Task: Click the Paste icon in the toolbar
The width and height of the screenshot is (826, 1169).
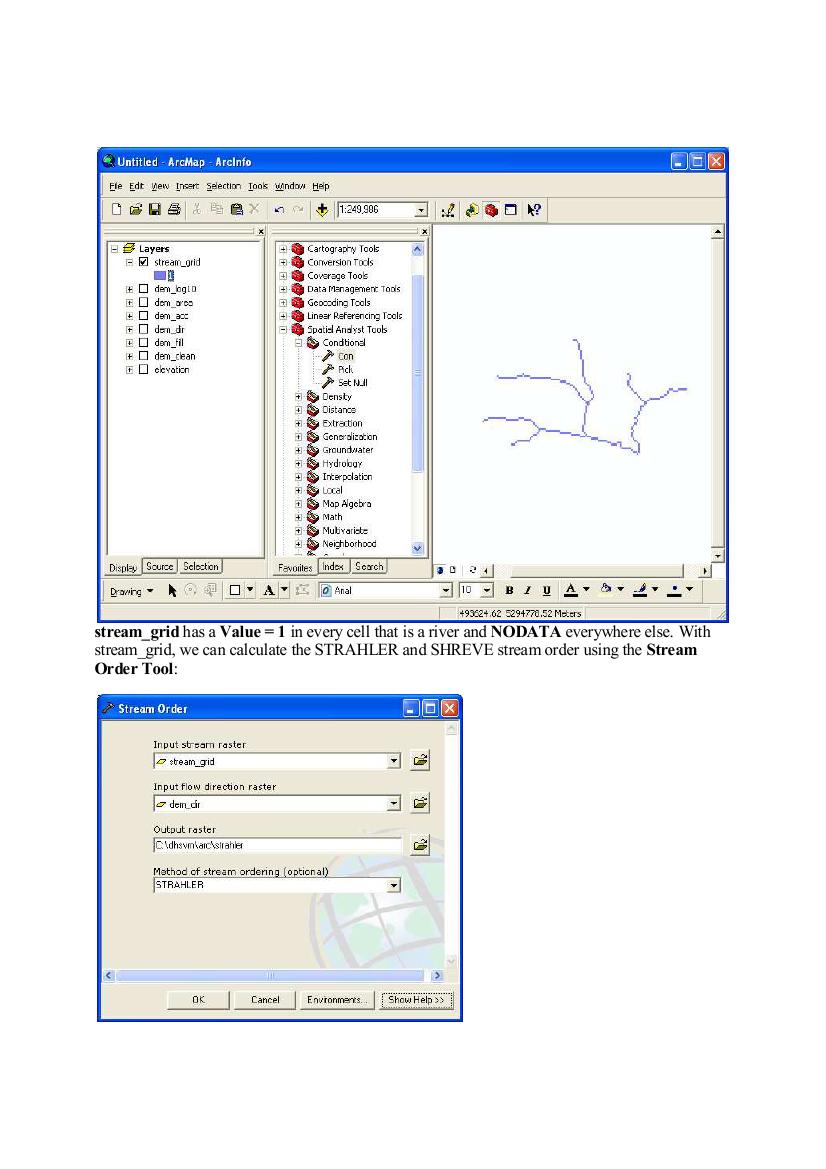Action: coord(236,209)
